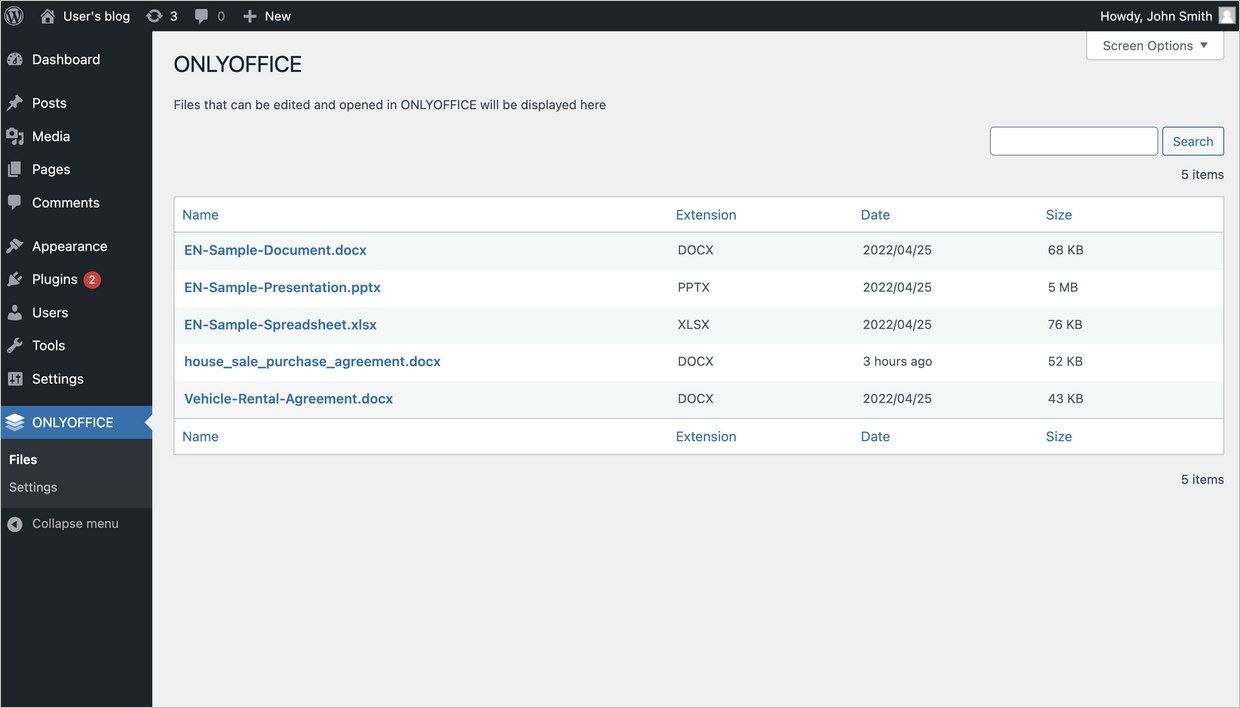Click the ONLYOFFICE layers icon in sidebar
Screen dimensions: 1240x708
tap(15, 423)
